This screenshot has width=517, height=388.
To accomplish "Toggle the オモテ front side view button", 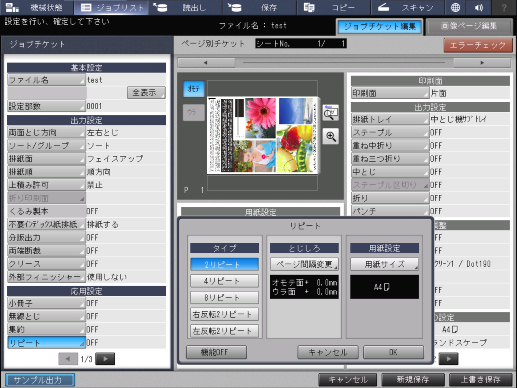I will 194,89.
